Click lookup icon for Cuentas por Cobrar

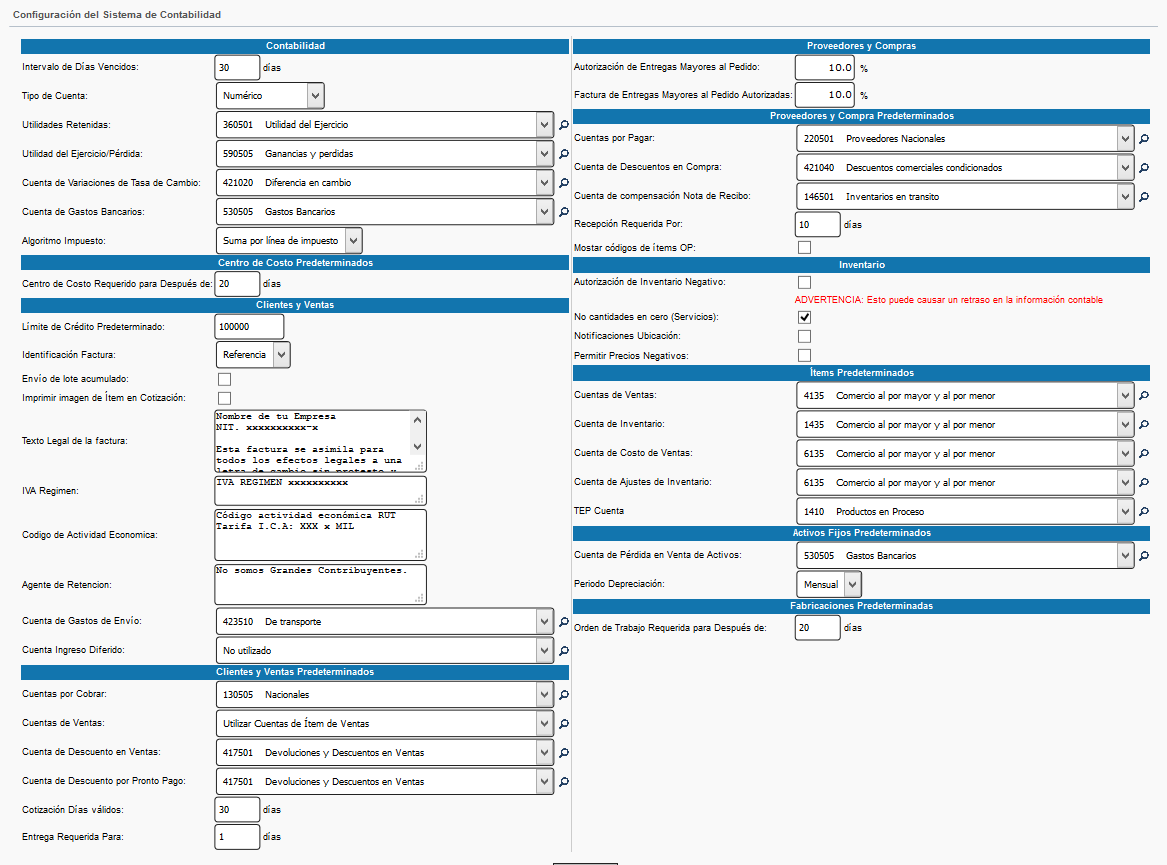pyautogui.click(x=563, y=695)
